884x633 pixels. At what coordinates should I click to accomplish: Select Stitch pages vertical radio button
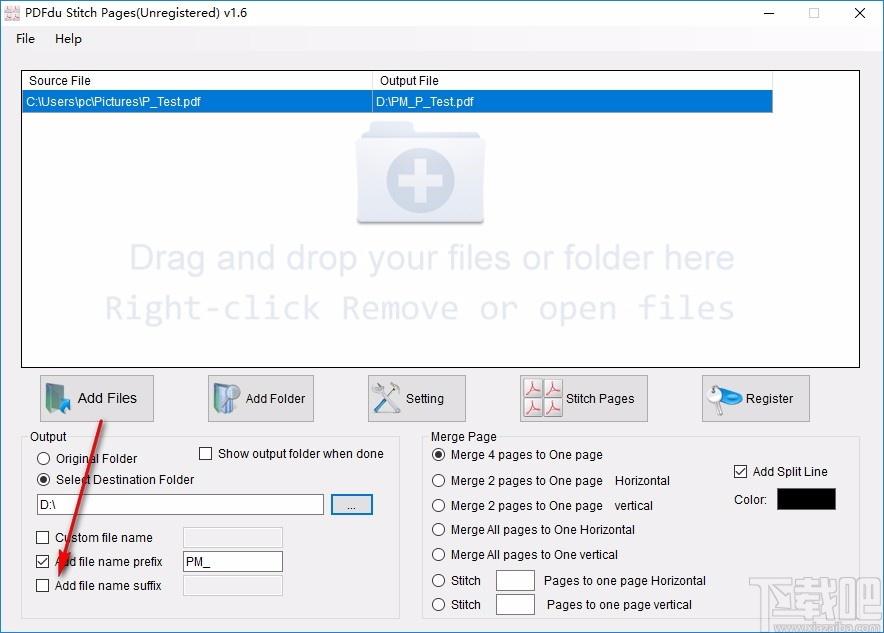tap(439, 605)
